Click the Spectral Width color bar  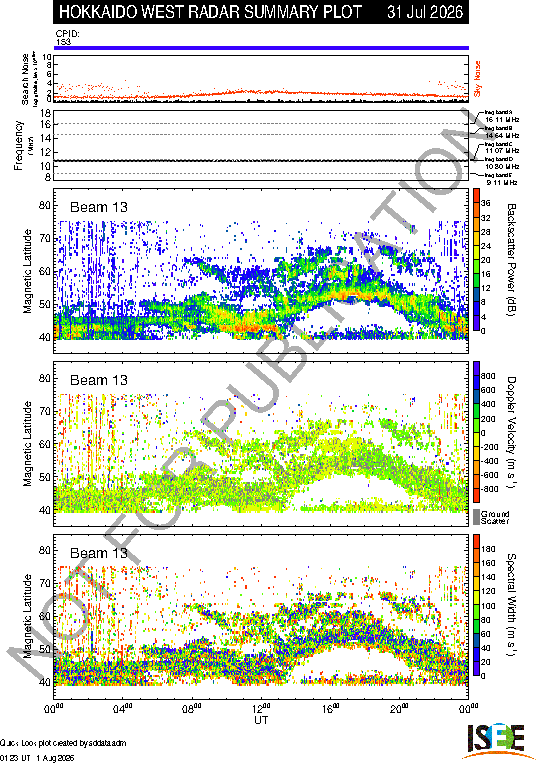click(x=477, y=605)
